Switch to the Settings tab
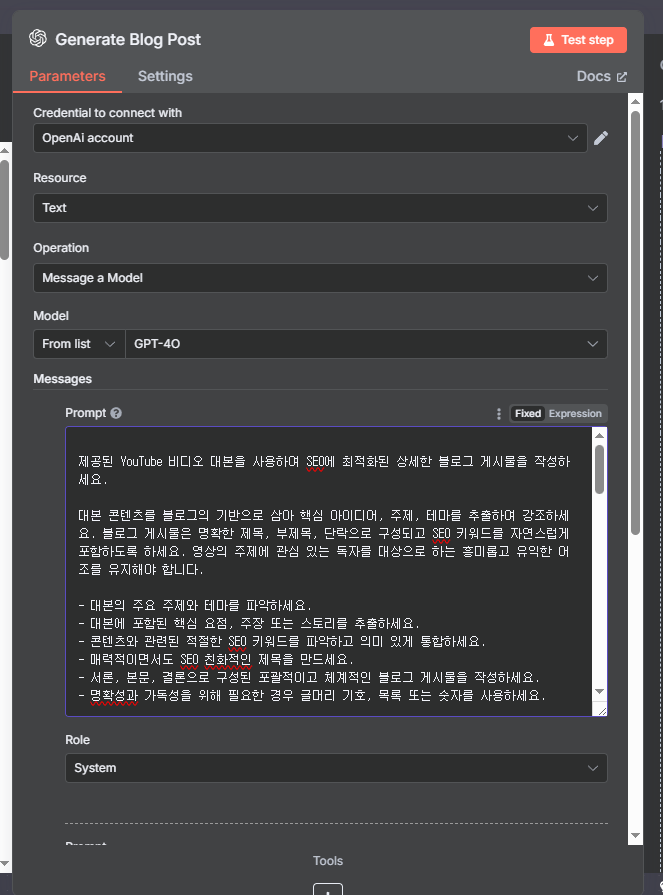 [x=165, y=76]
